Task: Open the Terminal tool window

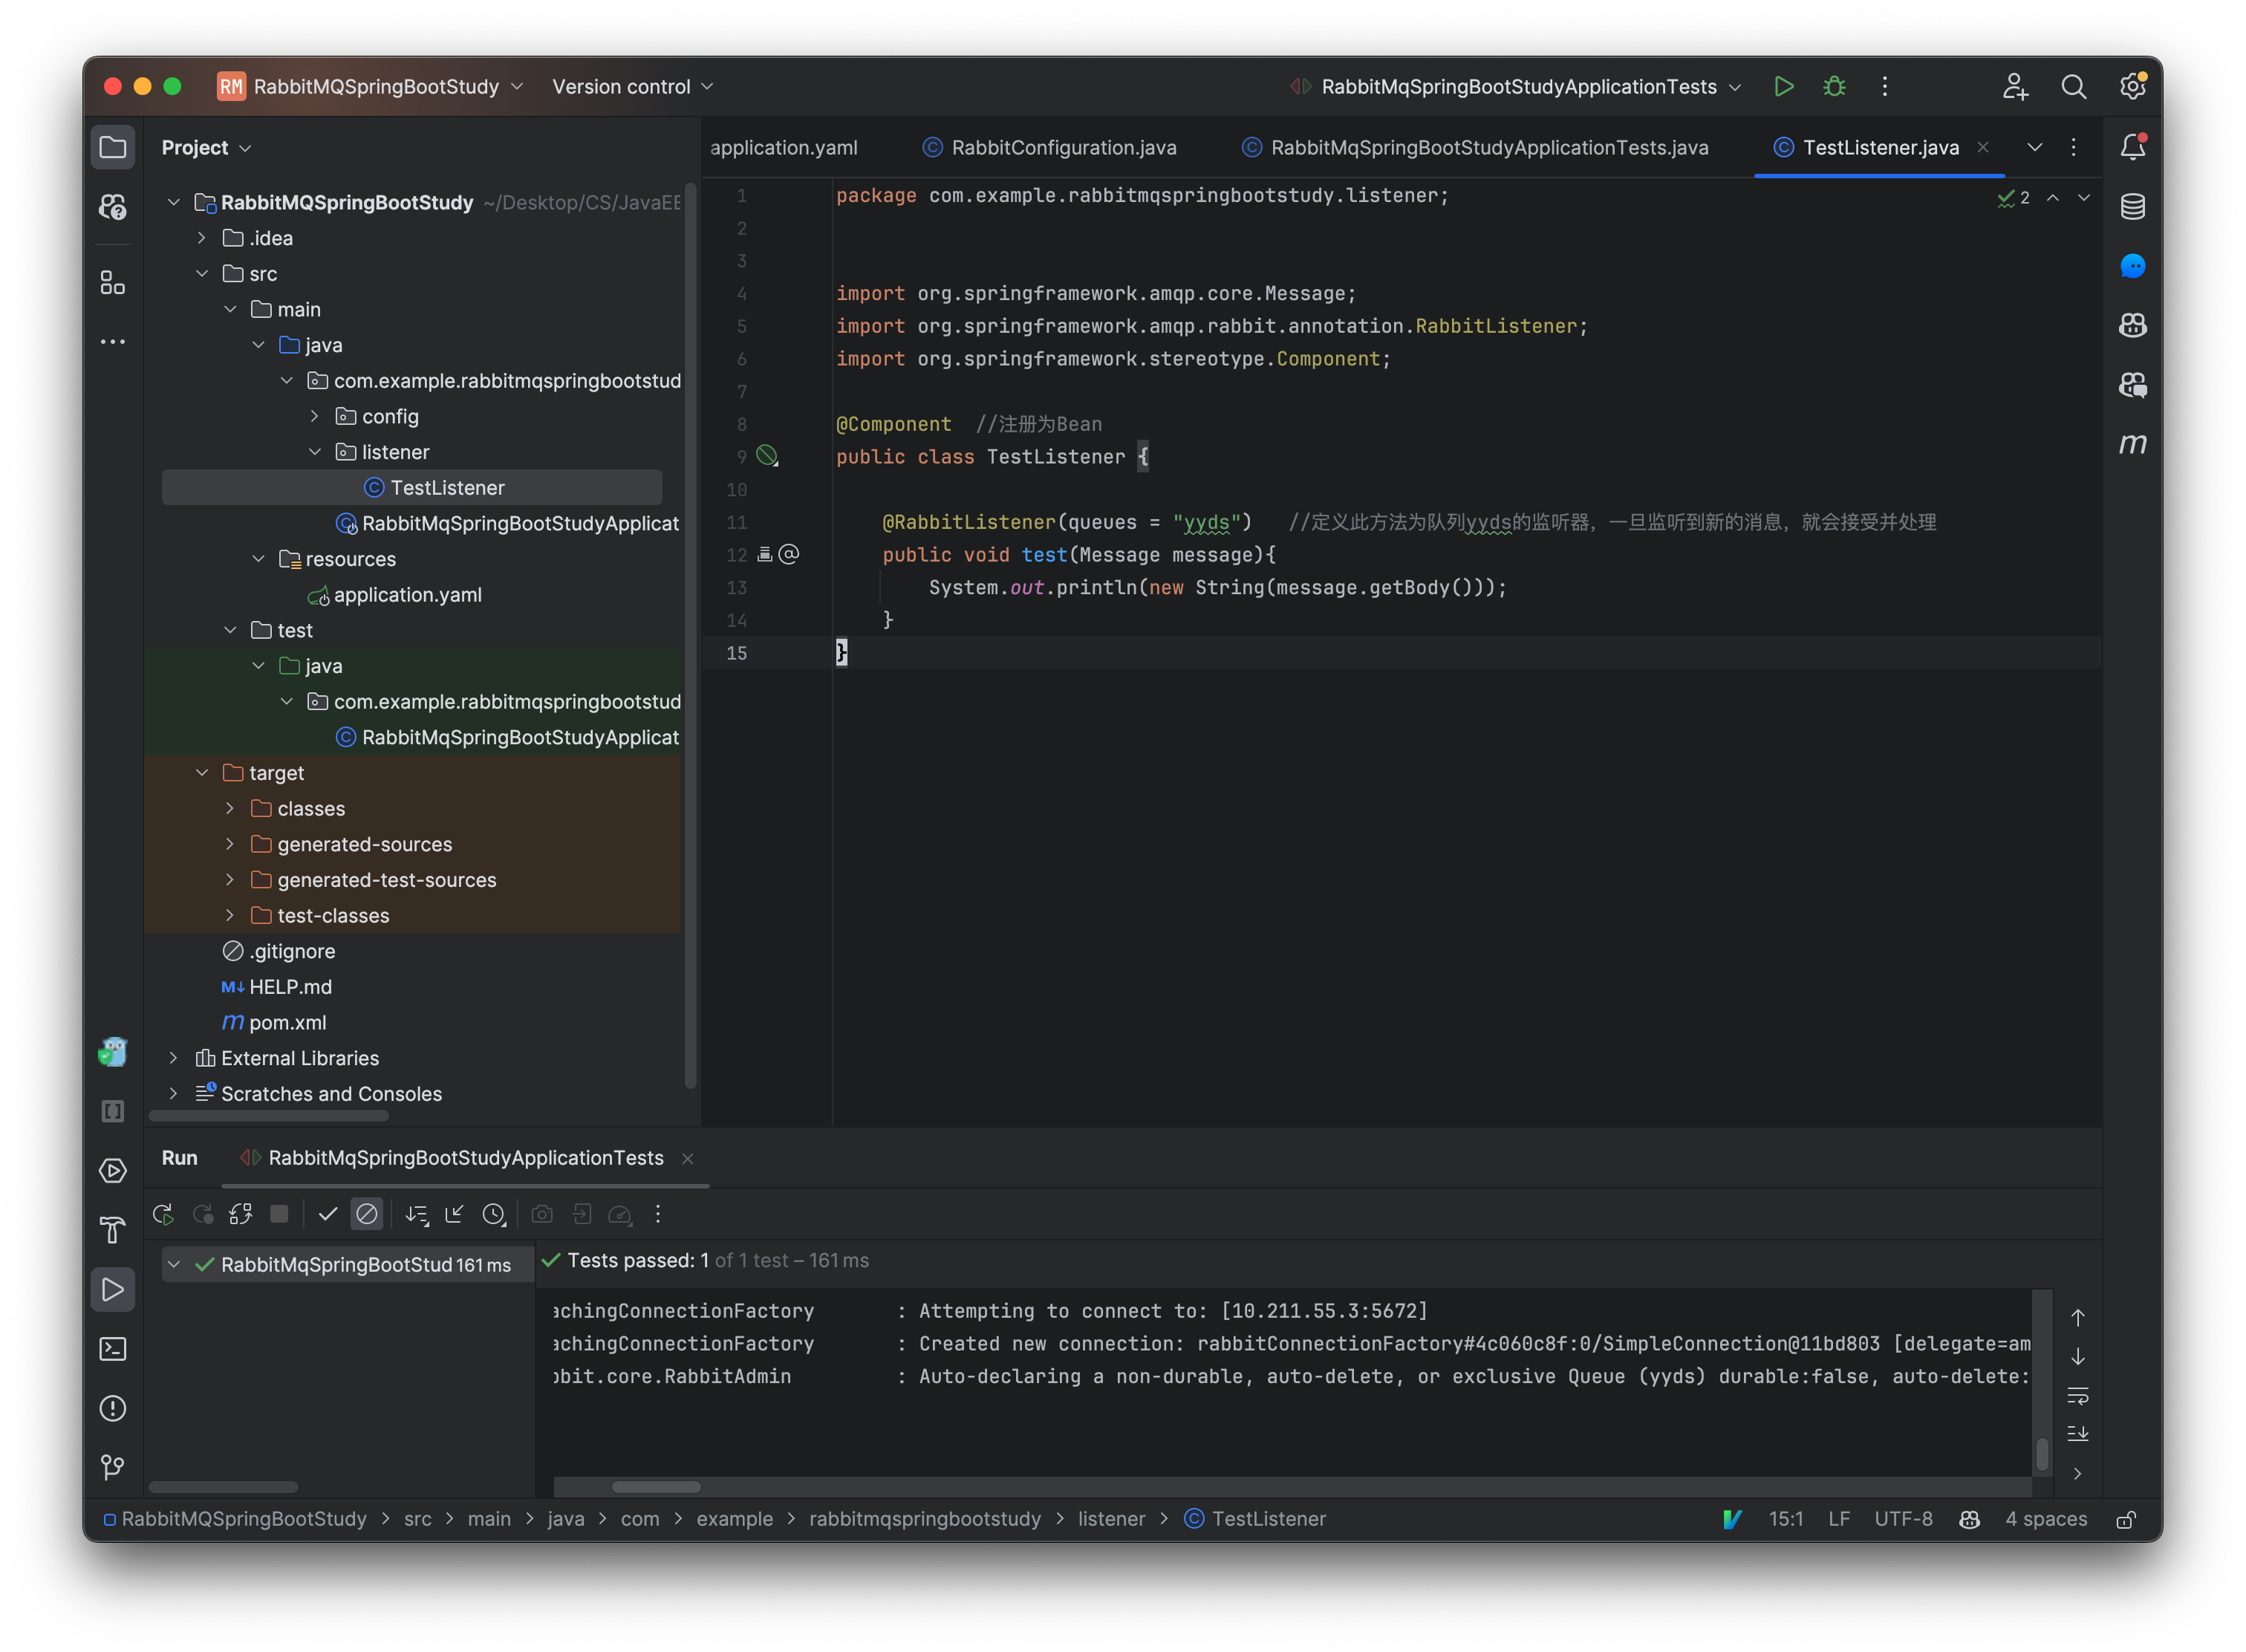Action: click(x=113, y=1349)
